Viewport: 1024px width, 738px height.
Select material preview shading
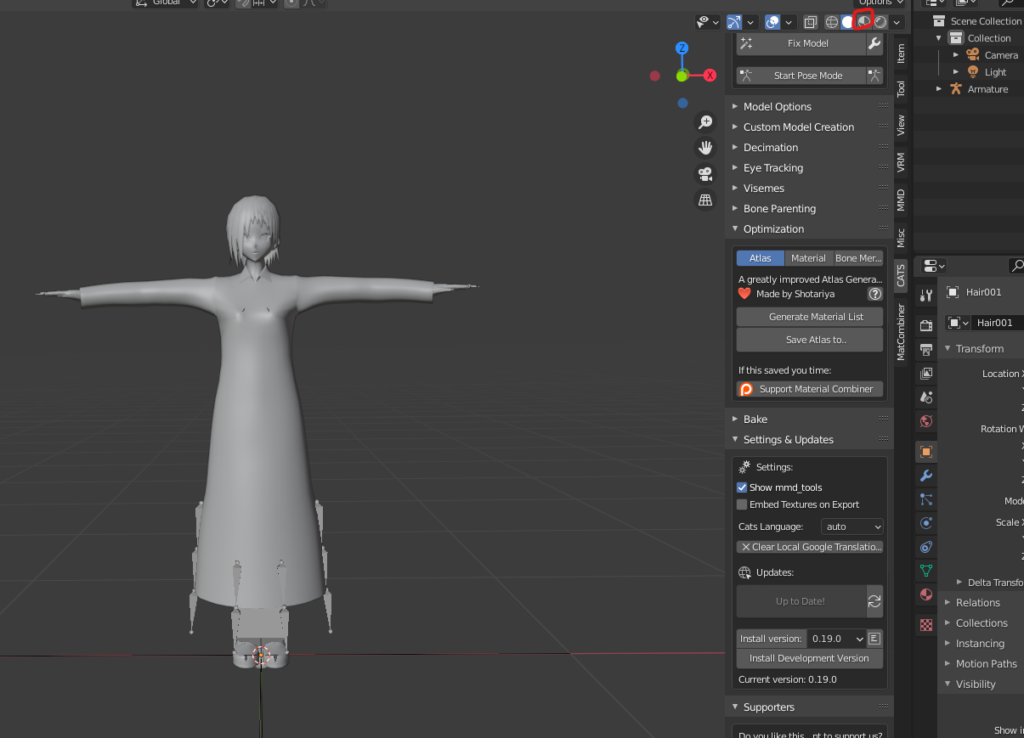[x=864, y=22]
